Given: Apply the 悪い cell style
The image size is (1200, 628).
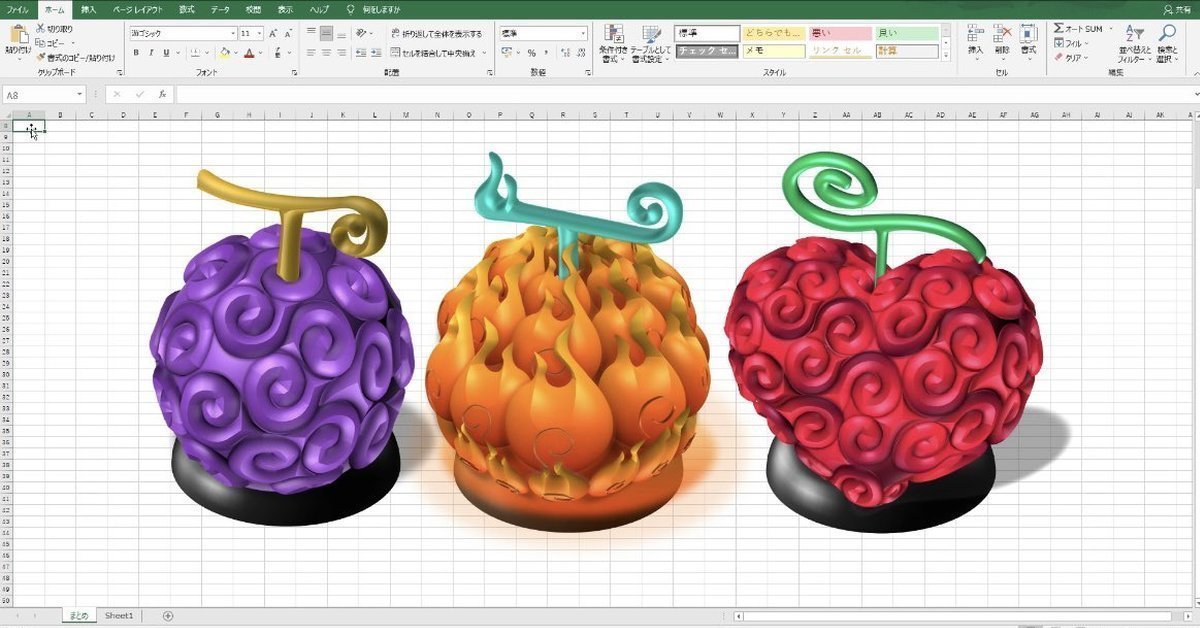Looking at the screenshot, I should coord(841,33).
